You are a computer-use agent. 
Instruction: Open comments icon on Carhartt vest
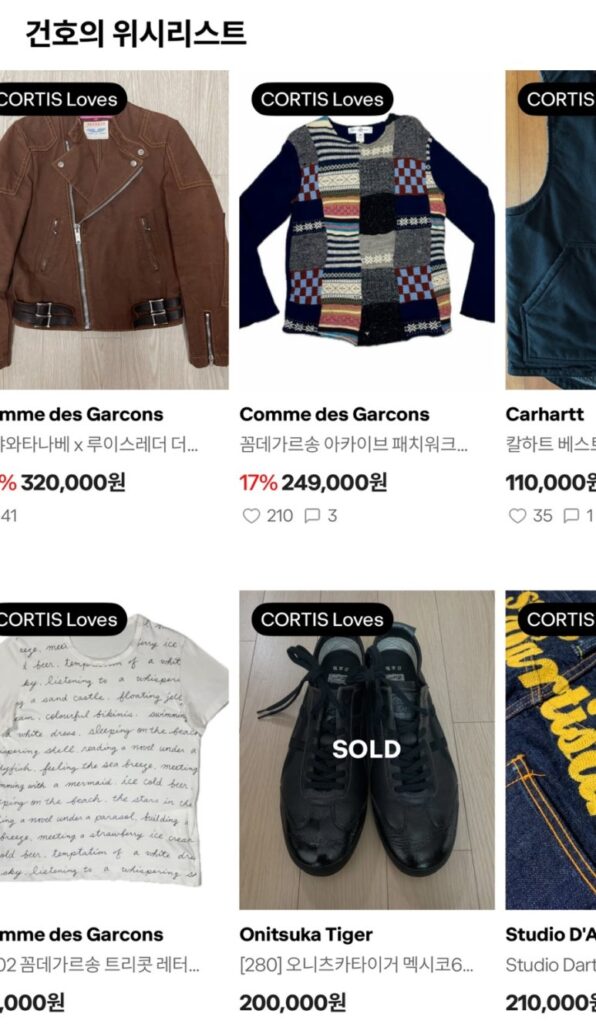(x=571, y=516)
